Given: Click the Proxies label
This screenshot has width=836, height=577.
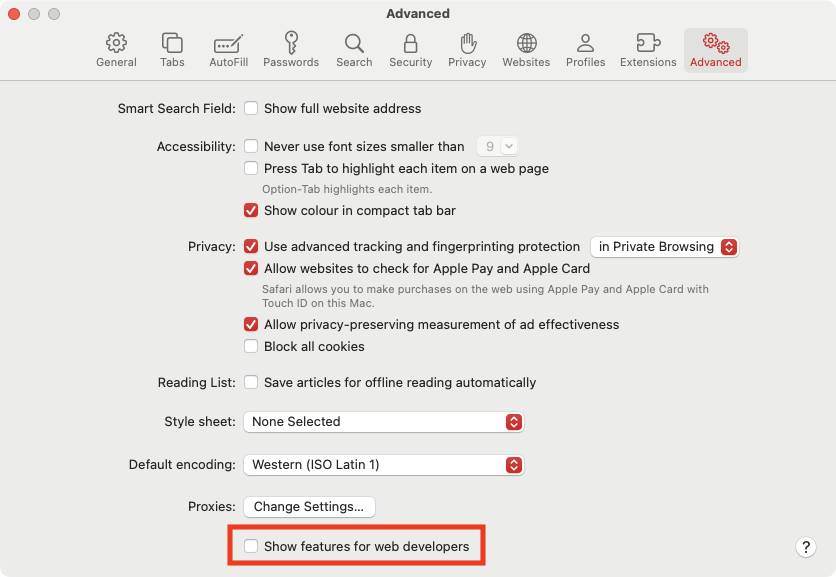Looking at the screenshot, I should (212, 507).
